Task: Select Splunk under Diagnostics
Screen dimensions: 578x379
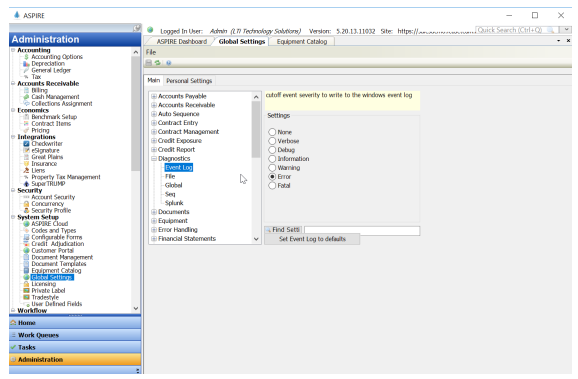Action: [174, 203]
